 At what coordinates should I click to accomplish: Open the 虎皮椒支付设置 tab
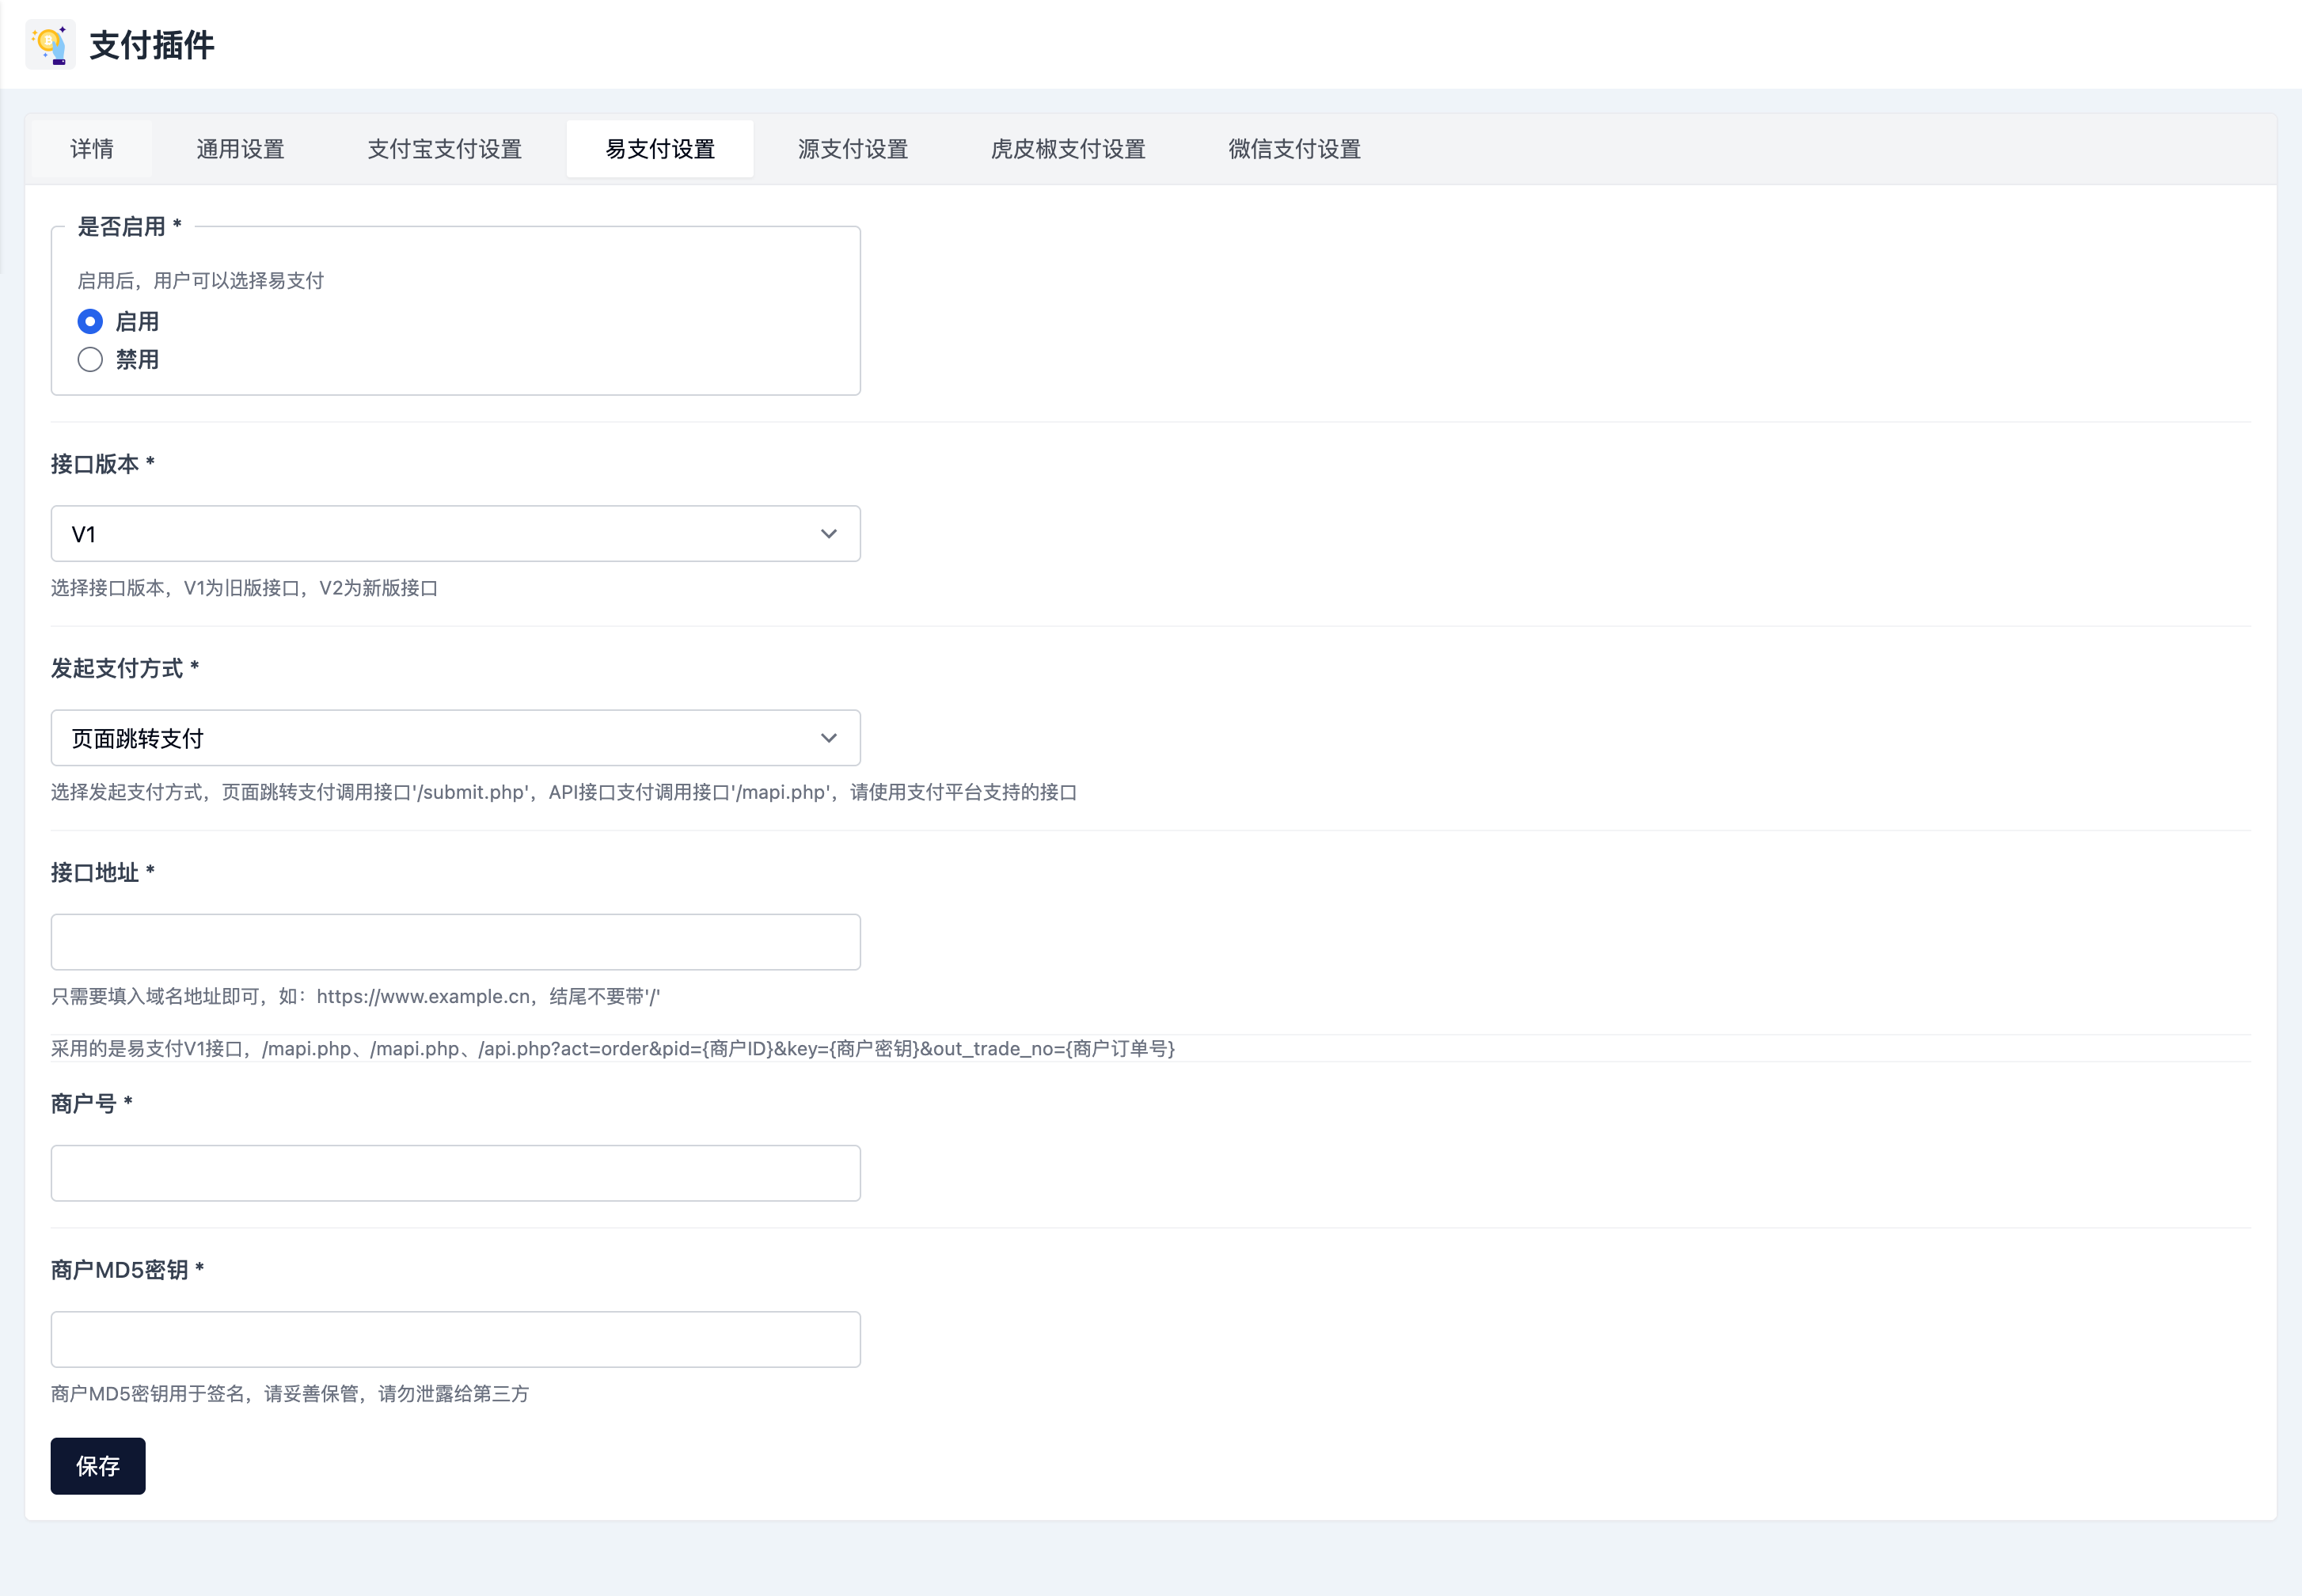1067,149
